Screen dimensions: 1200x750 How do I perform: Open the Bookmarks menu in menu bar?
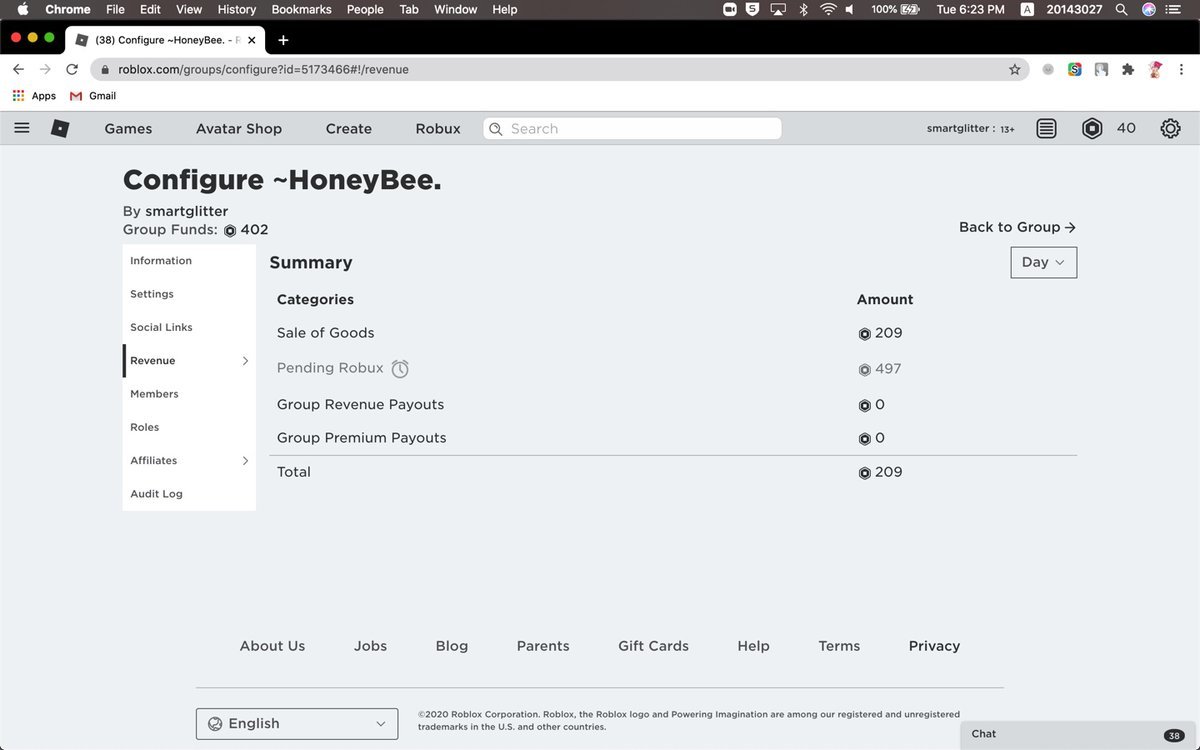[301, 9]
